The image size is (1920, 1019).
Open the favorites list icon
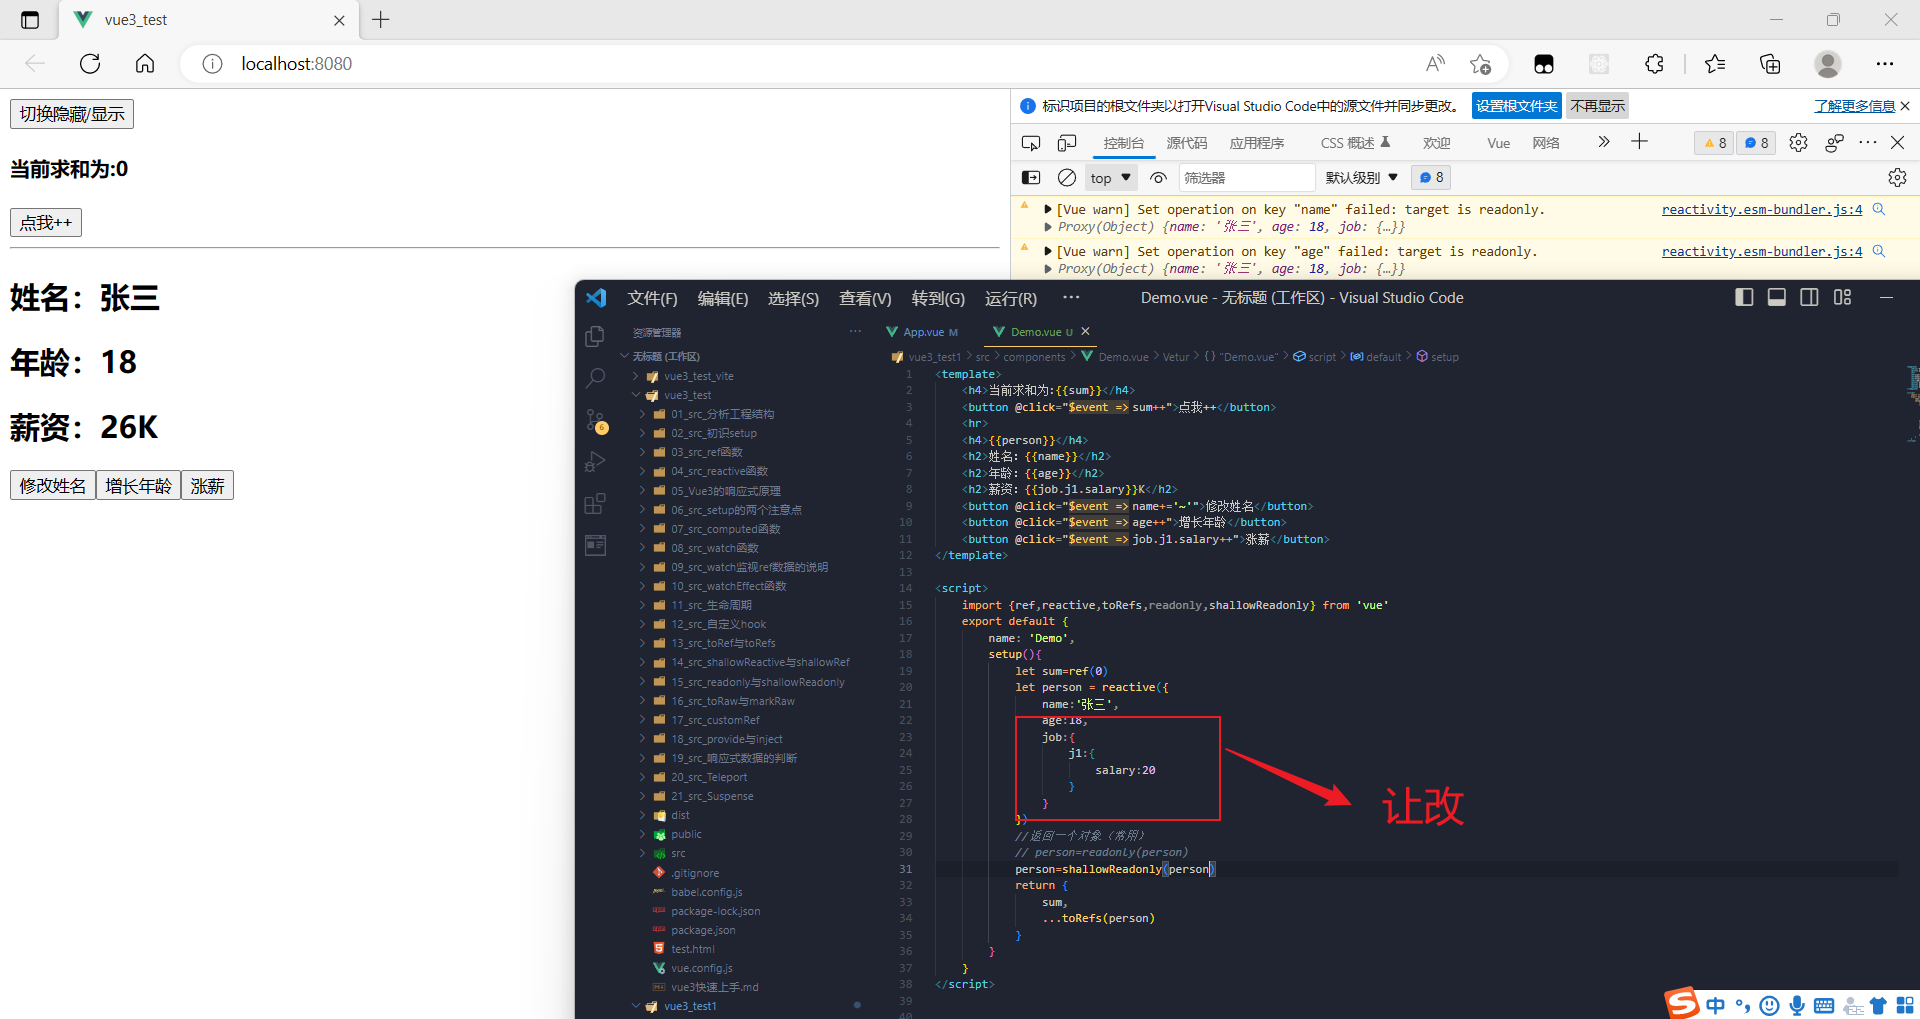pyautogui.click(x=1715, y=64)
